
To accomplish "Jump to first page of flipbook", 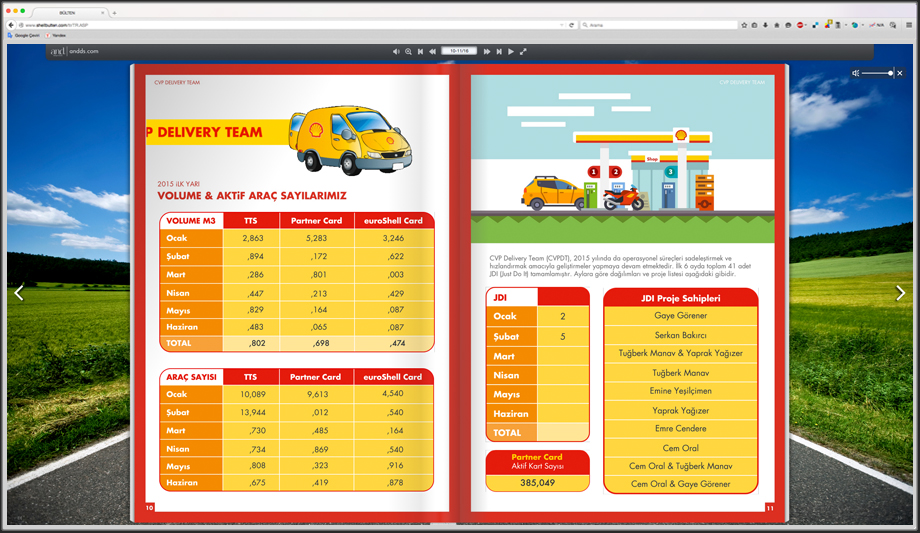I will click(421, 52).
